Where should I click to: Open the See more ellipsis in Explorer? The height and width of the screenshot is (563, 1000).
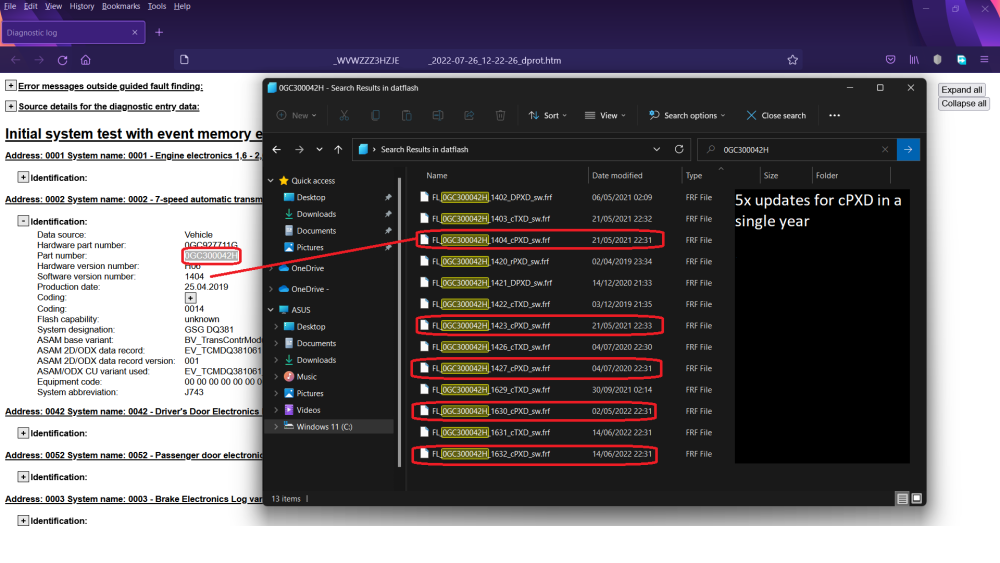point(835,115)
